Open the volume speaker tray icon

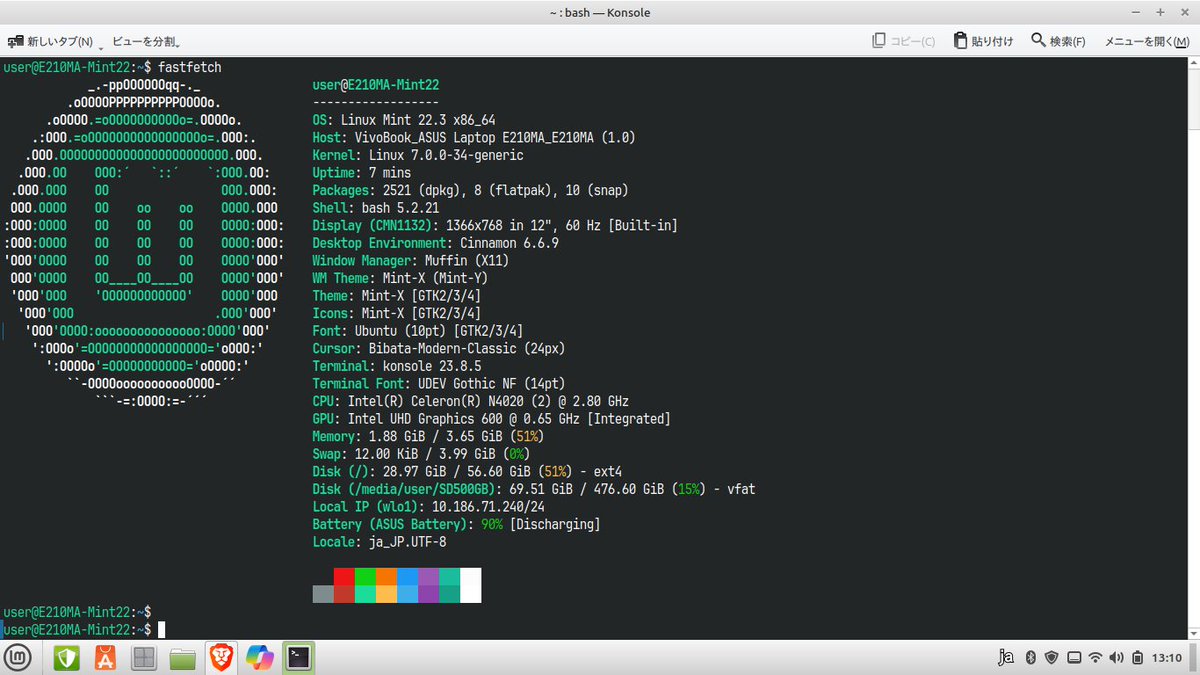1117,658
